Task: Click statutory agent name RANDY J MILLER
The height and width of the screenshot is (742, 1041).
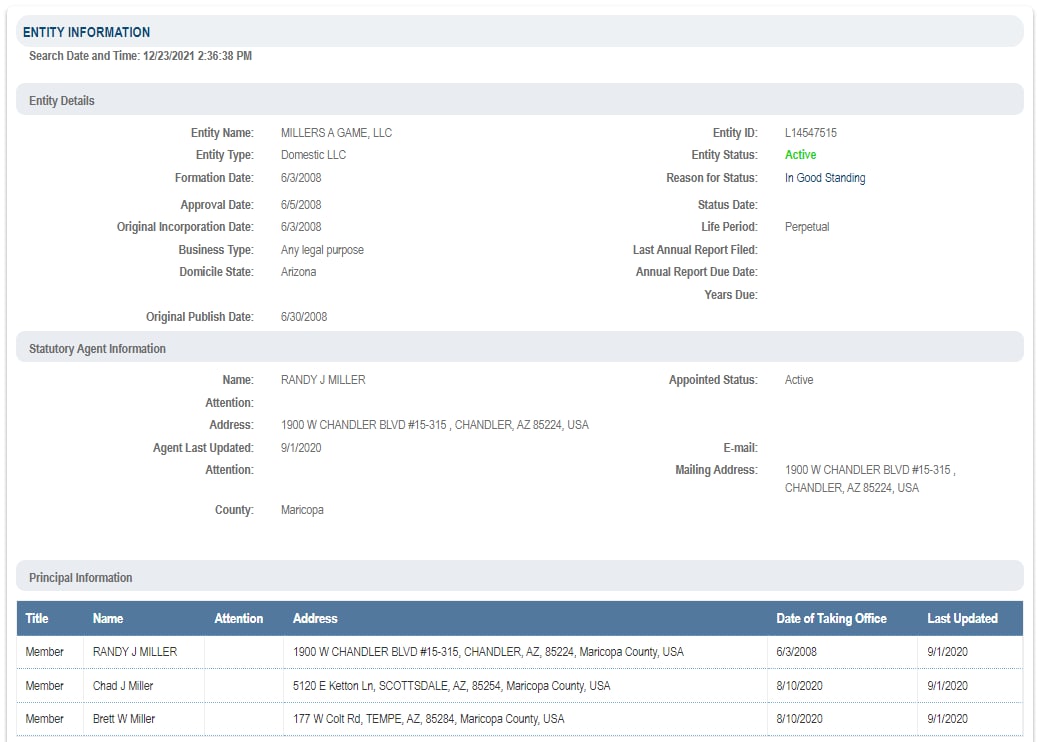Action: pyautogui.click(x=323, y=380)
